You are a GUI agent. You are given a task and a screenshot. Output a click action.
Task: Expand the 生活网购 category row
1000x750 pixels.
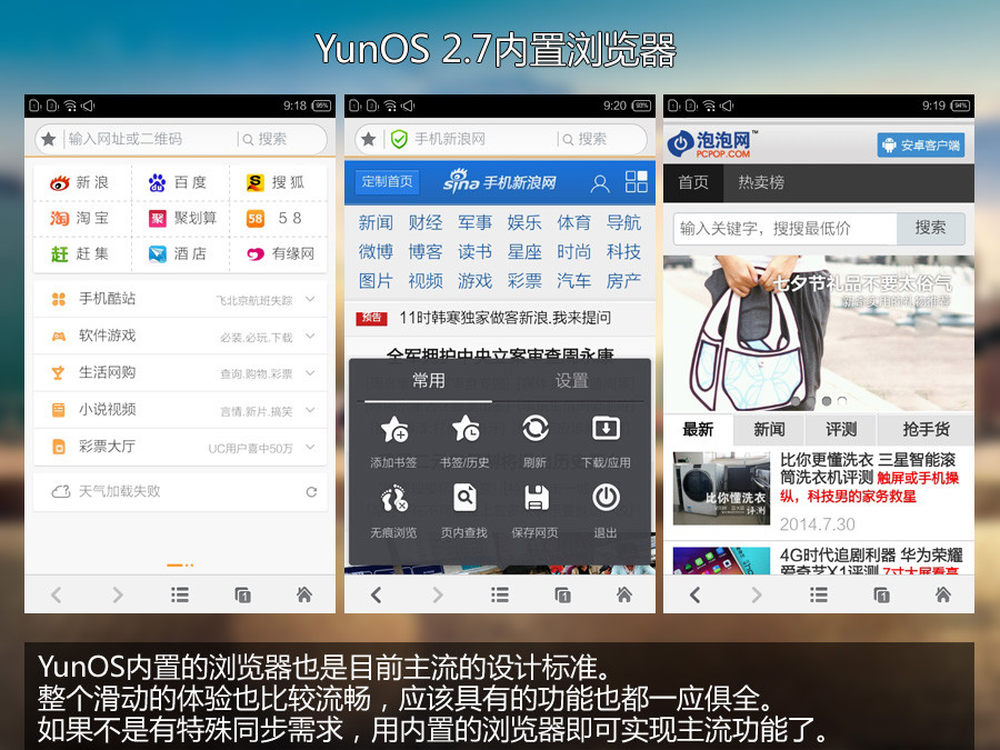coord(180,372)
